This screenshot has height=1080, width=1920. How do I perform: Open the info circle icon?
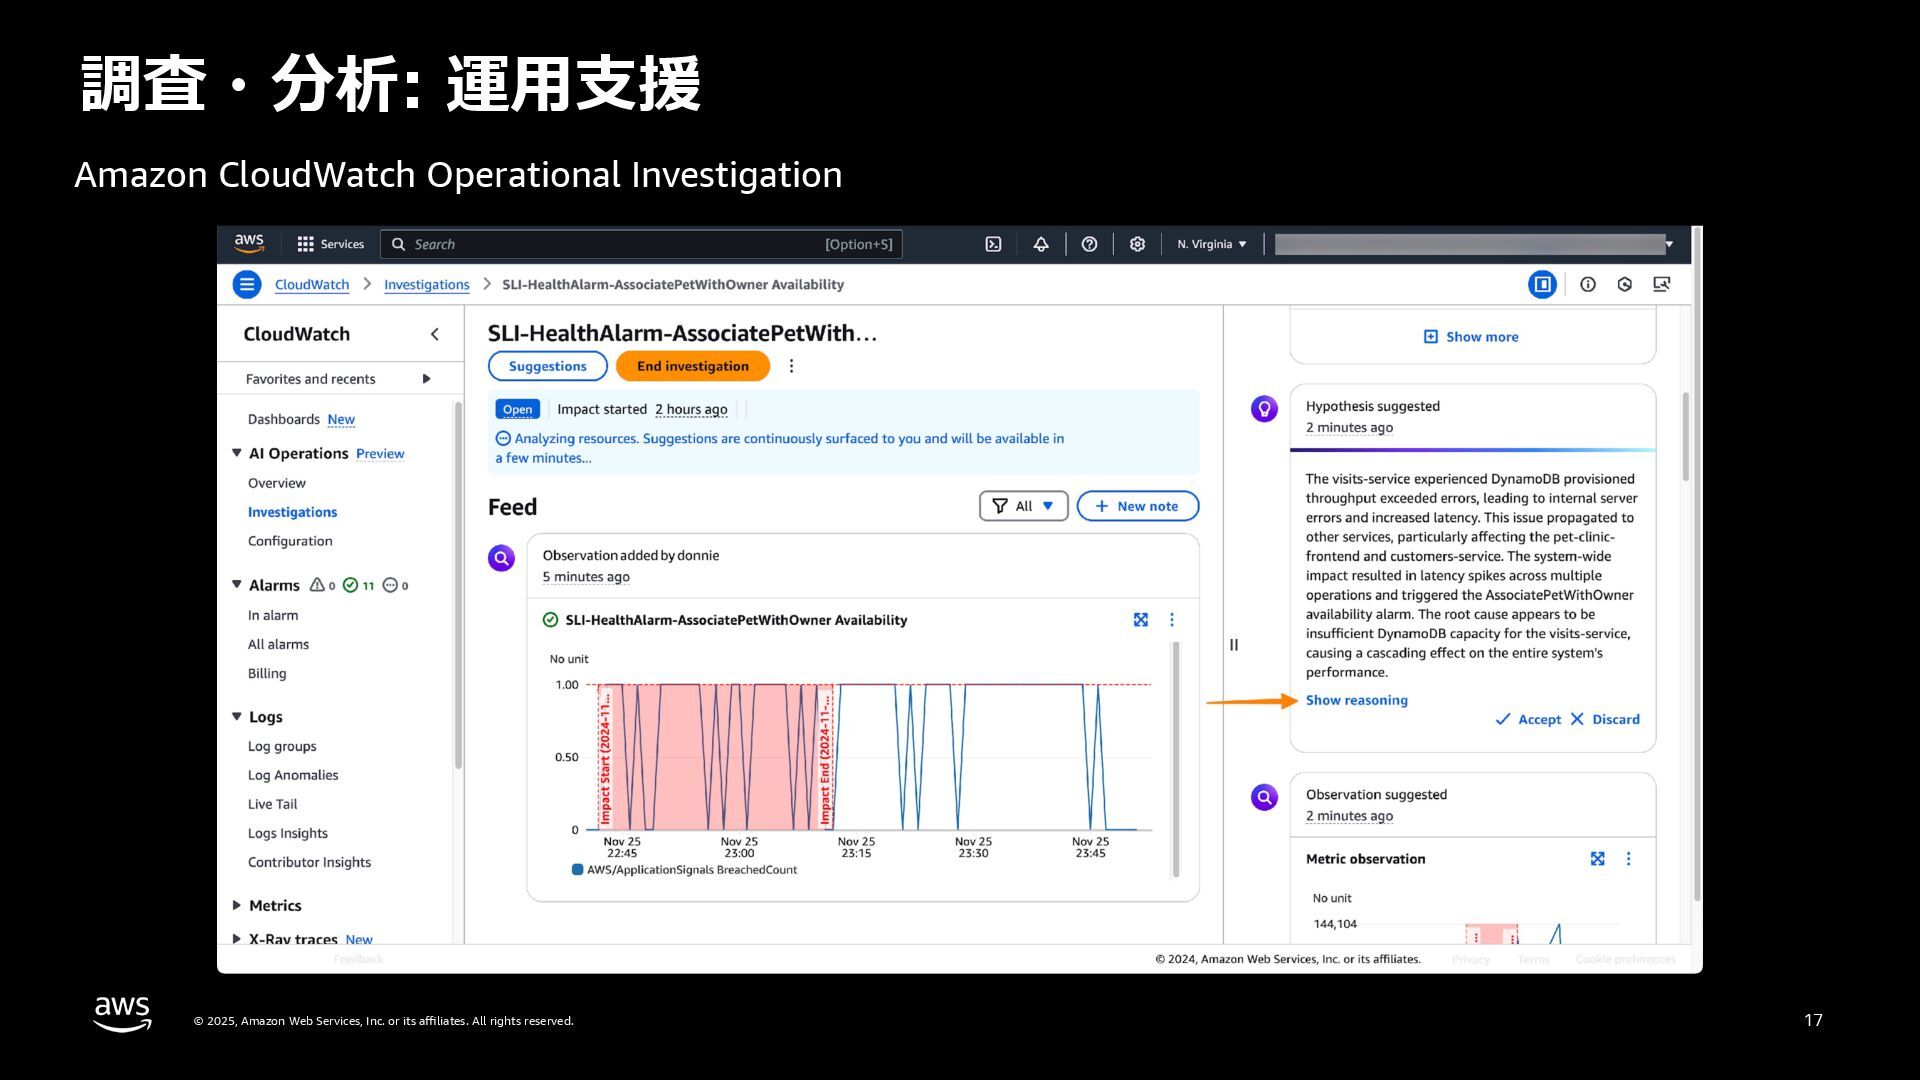1588,285
